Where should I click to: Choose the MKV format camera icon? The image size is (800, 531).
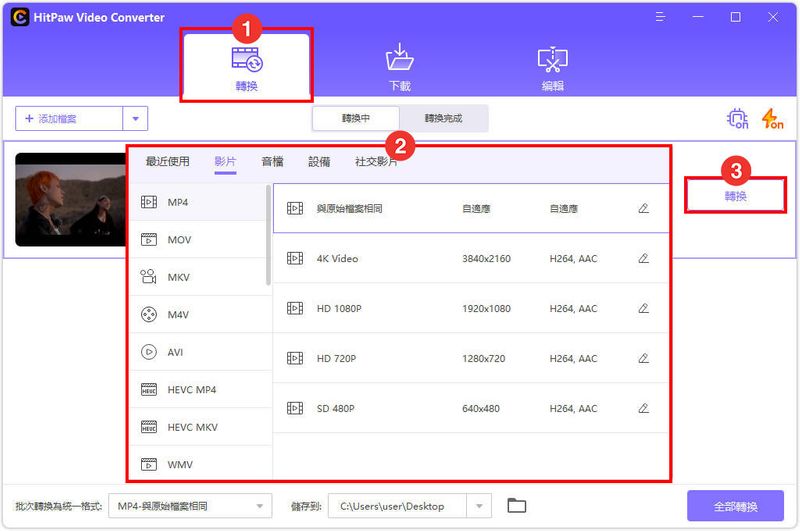coord(148,277)
